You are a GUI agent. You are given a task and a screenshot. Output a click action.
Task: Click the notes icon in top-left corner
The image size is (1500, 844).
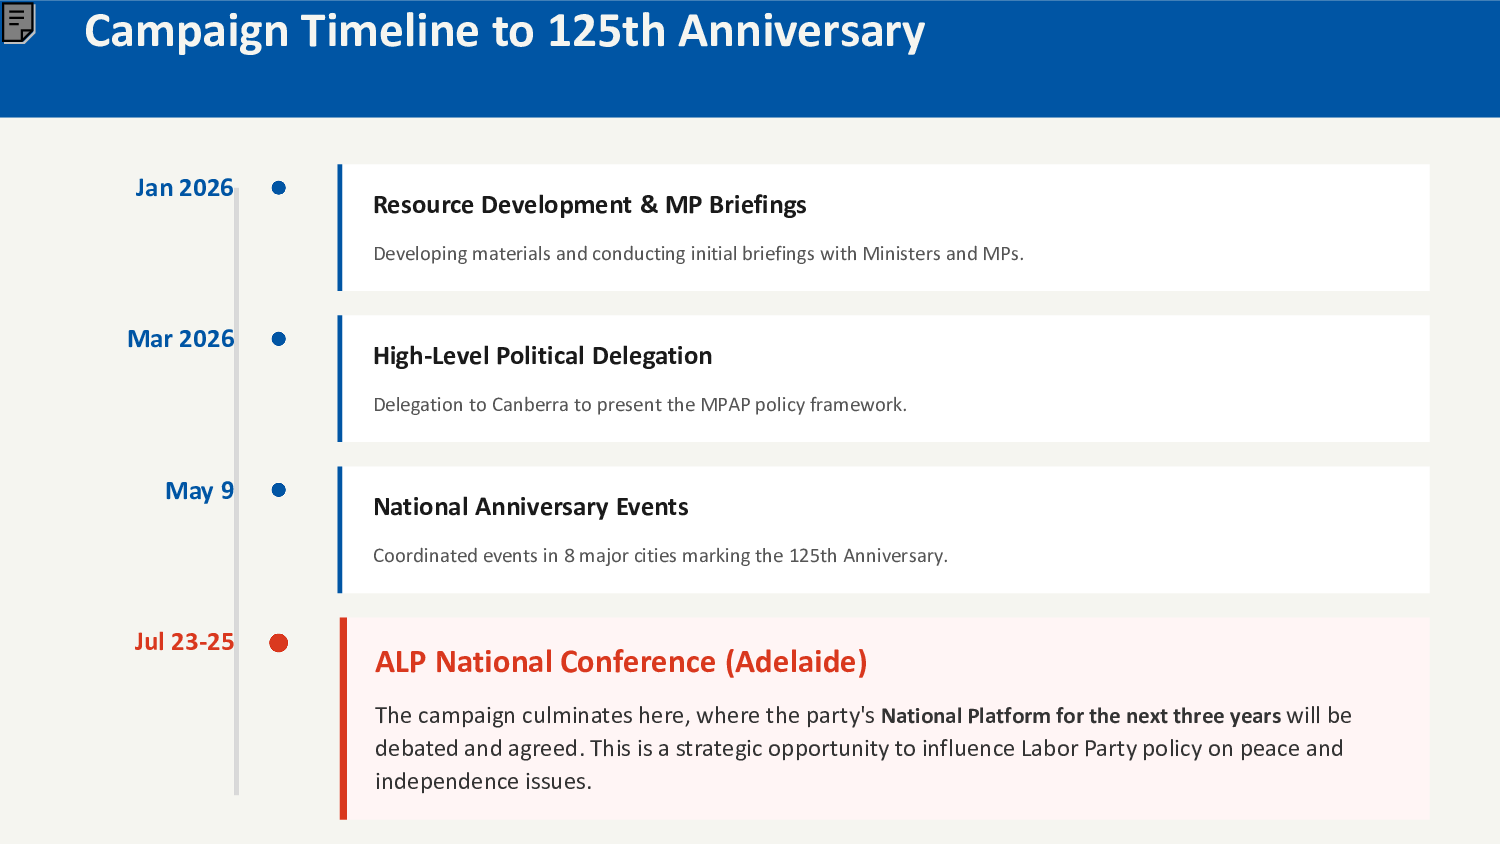[x=19, y=22]
